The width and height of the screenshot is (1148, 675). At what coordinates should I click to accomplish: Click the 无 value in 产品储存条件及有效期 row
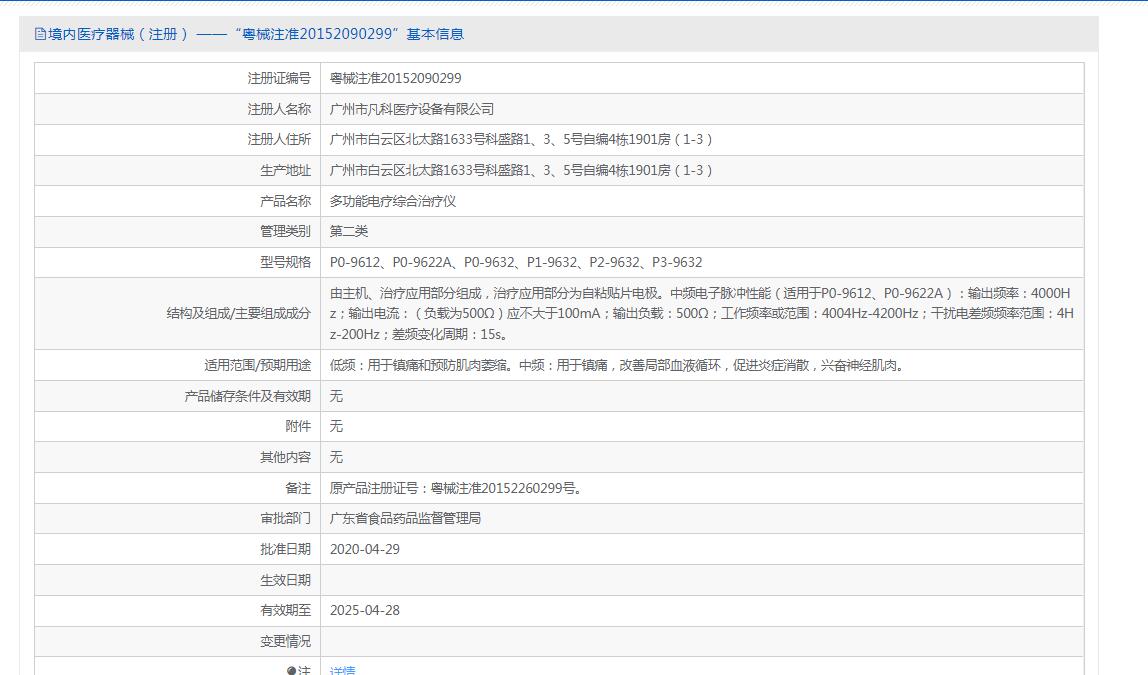click(336, 396)
